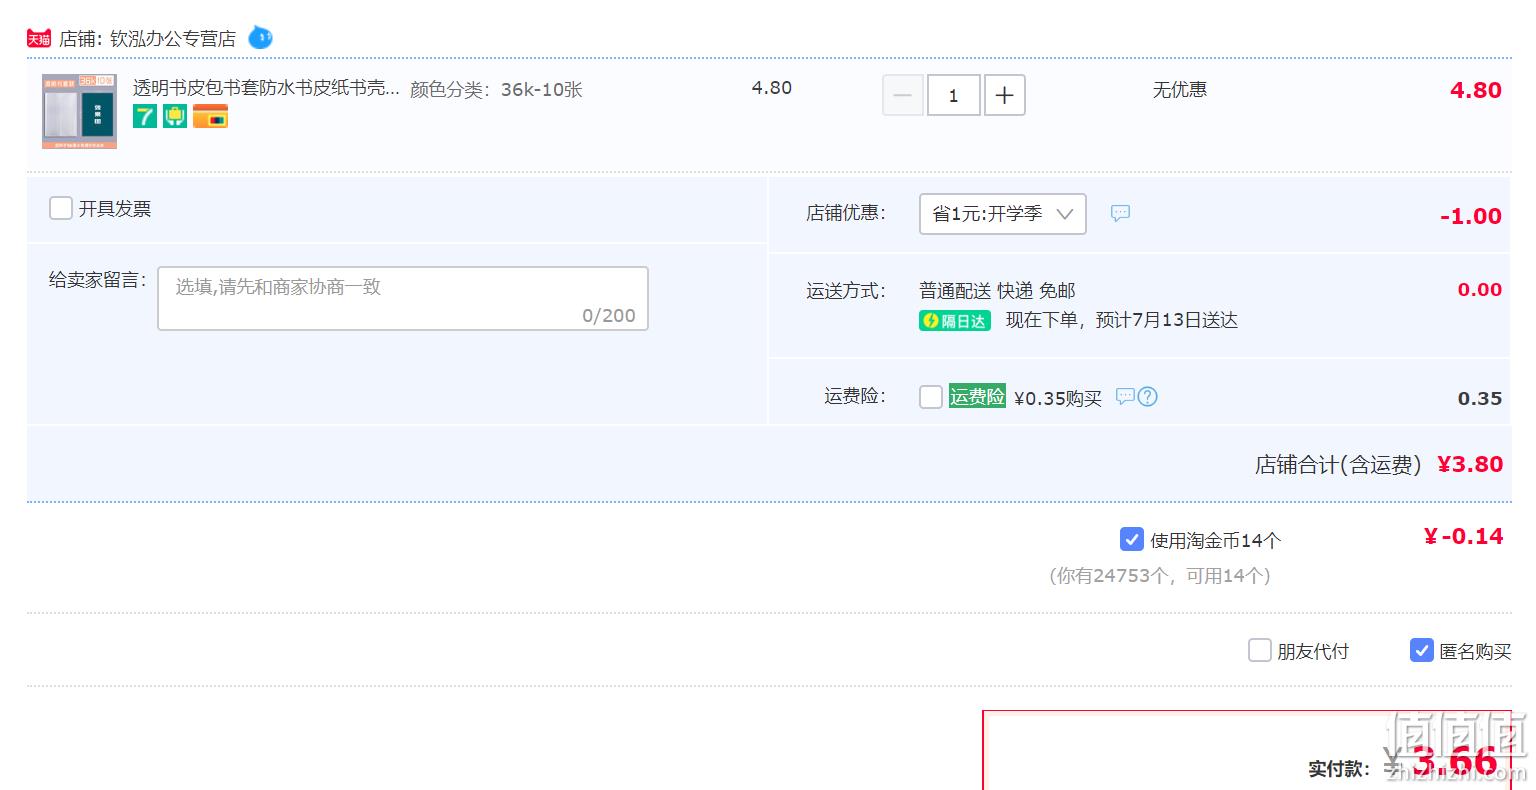Viewport: 1536px width, 790px height.
Task: Check the 朋友代付 checkbox
Action: point(1260,651)
